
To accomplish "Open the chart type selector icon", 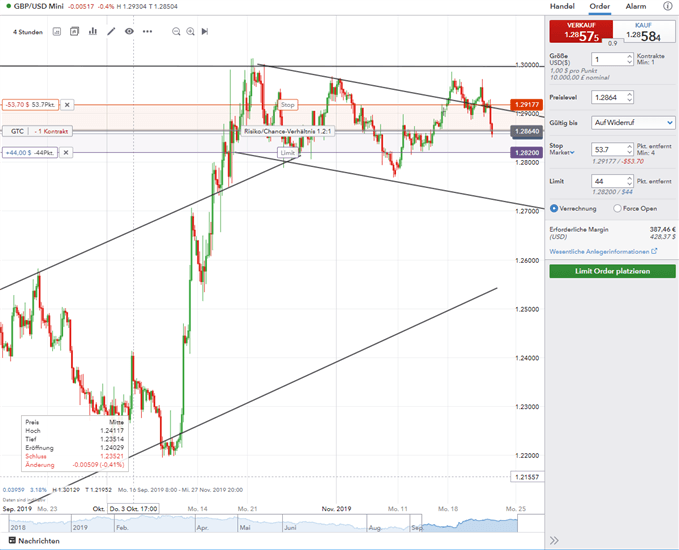I will click(57, 32).
